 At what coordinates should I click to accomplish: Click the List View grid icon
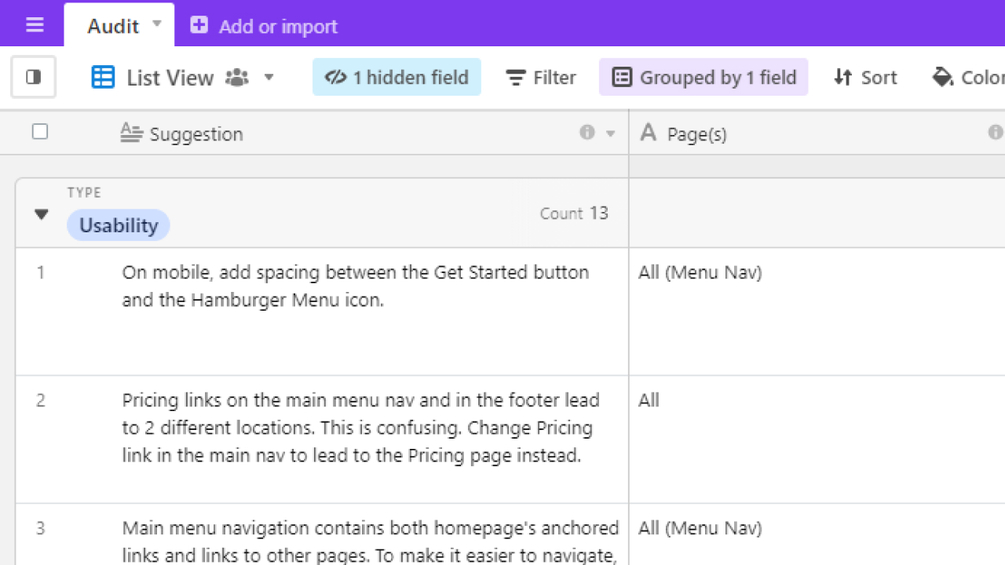103,77
